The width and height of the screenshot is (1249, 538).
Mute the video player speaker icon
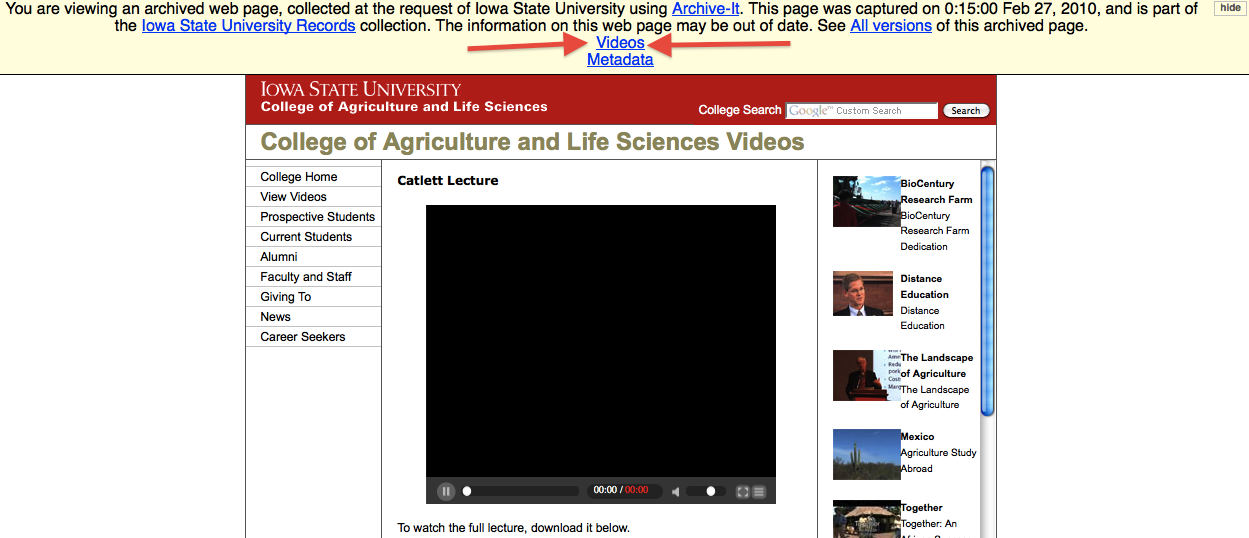676,492
